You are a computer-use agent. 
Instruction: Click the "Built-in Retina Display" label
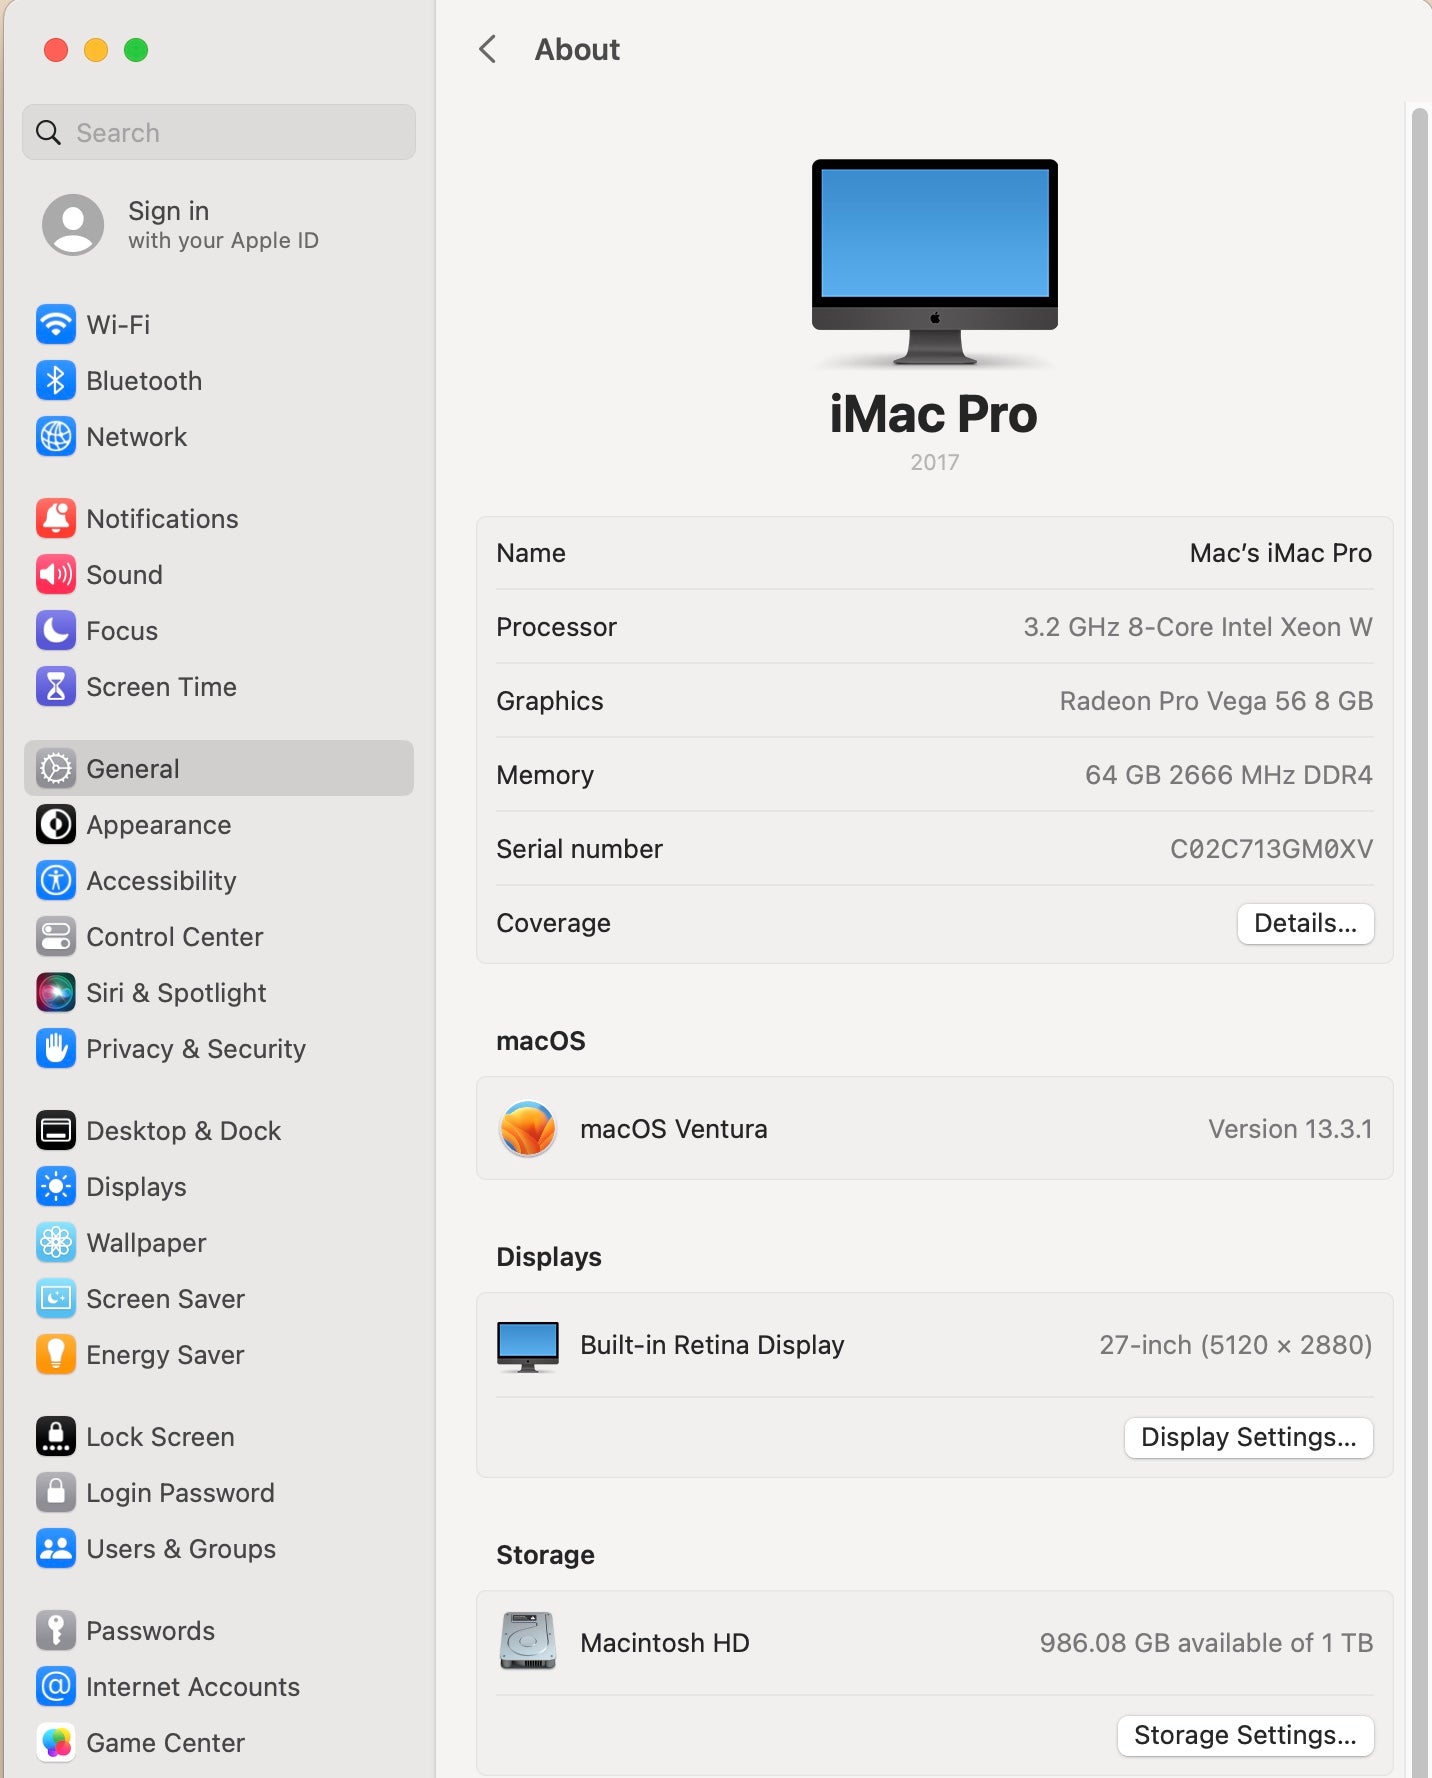pyautogui.click(x=712, y=1345)
